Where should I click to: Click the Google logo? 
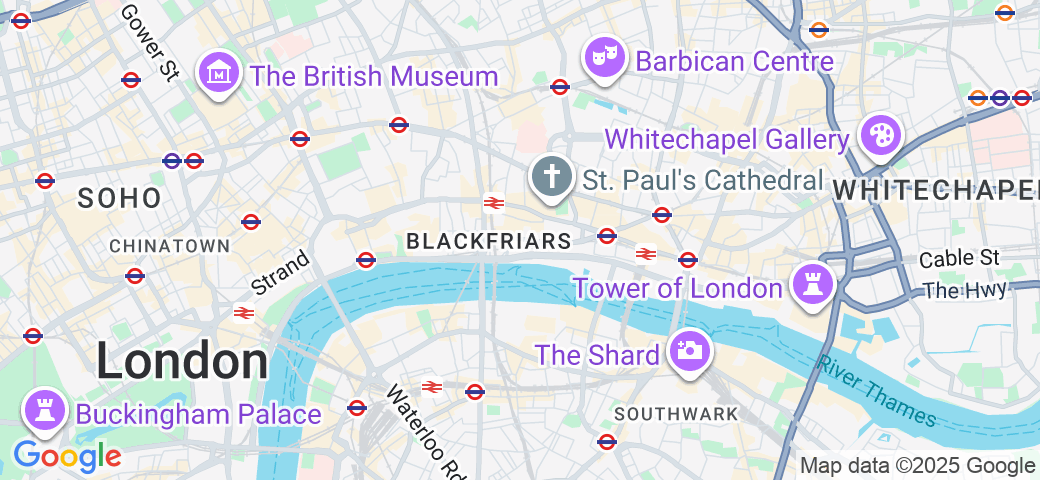pyautogui.click(x=67, y=458)
